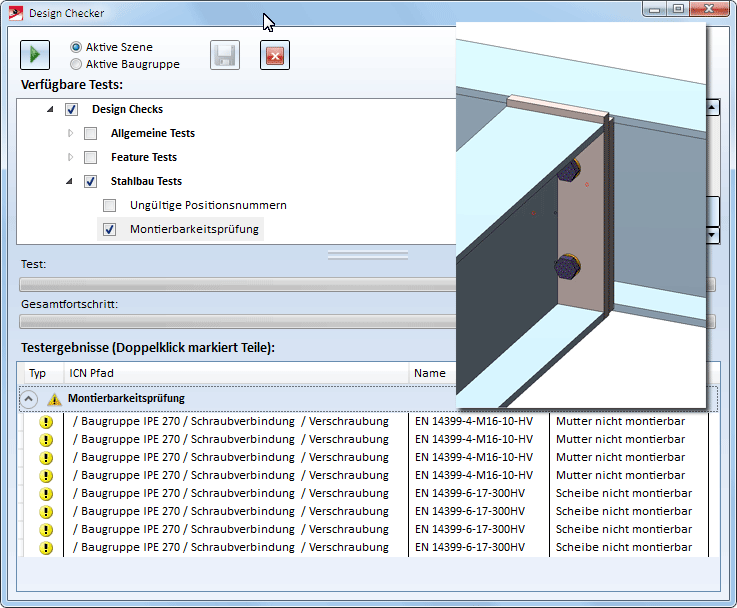Image resolution: width=737 pixels, height=608 pixels.
Task: Click the 3D preview image of bolted connection
Action: pos(580,215)
